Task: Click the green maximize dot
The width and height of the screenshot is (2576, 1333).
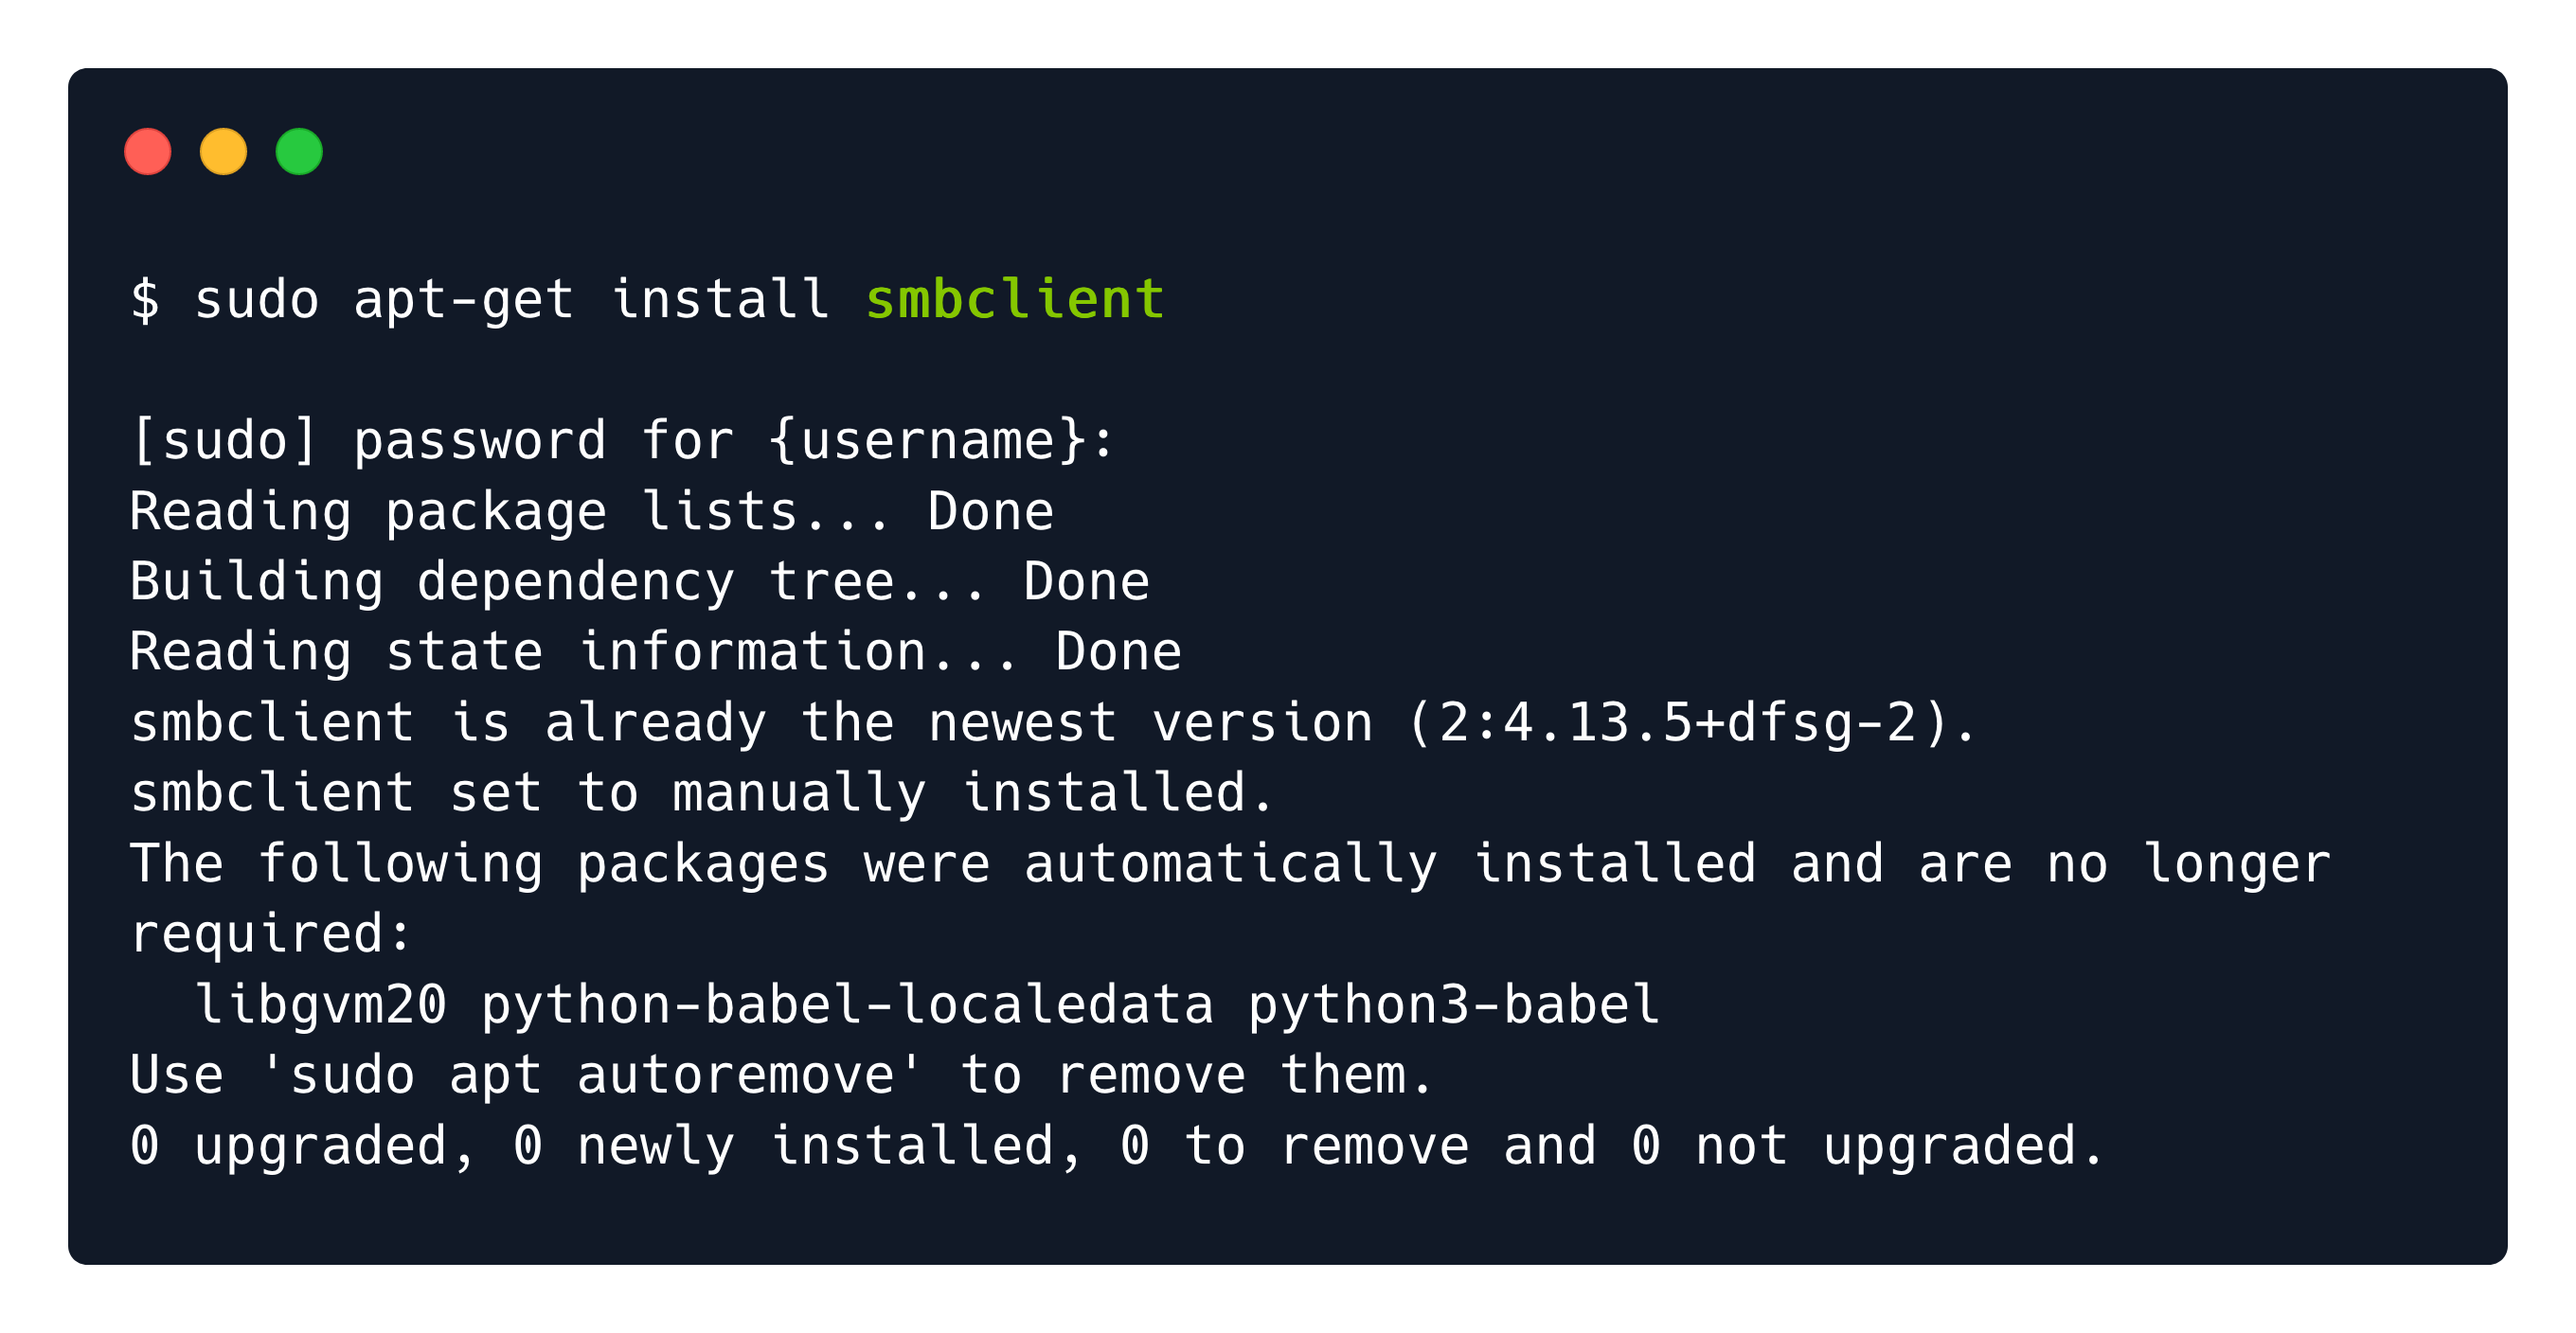Action: (x=299, y=152)
